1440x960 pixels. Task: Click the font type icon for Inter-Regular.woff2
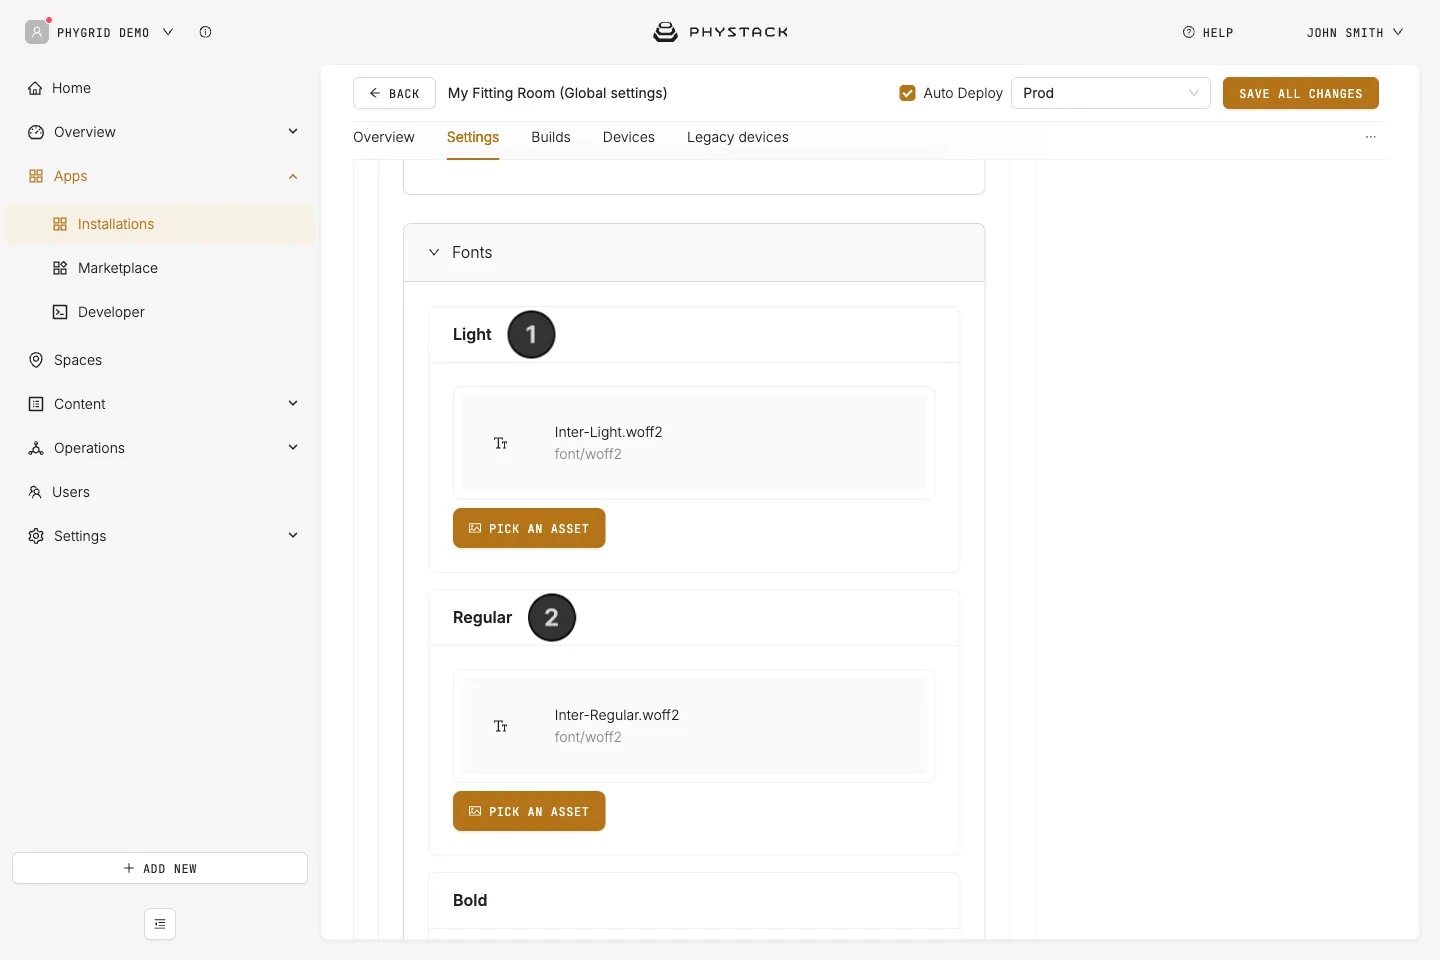pyautogui.click(x=501, y=726)
